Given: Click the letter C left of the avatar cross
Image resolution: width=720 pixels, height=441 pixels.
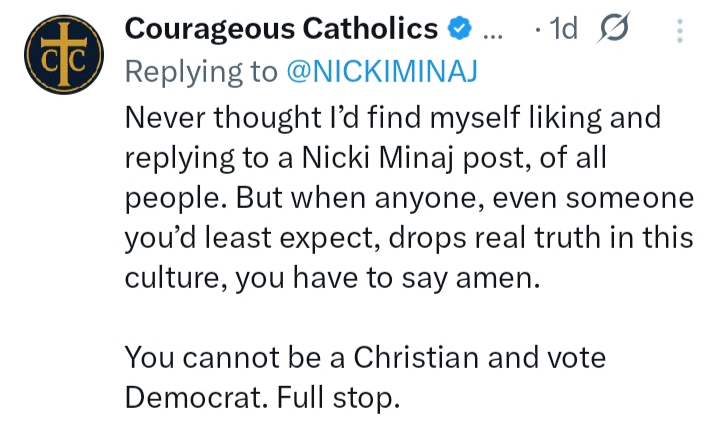Looking at the screenshot, I should point(50,61).
